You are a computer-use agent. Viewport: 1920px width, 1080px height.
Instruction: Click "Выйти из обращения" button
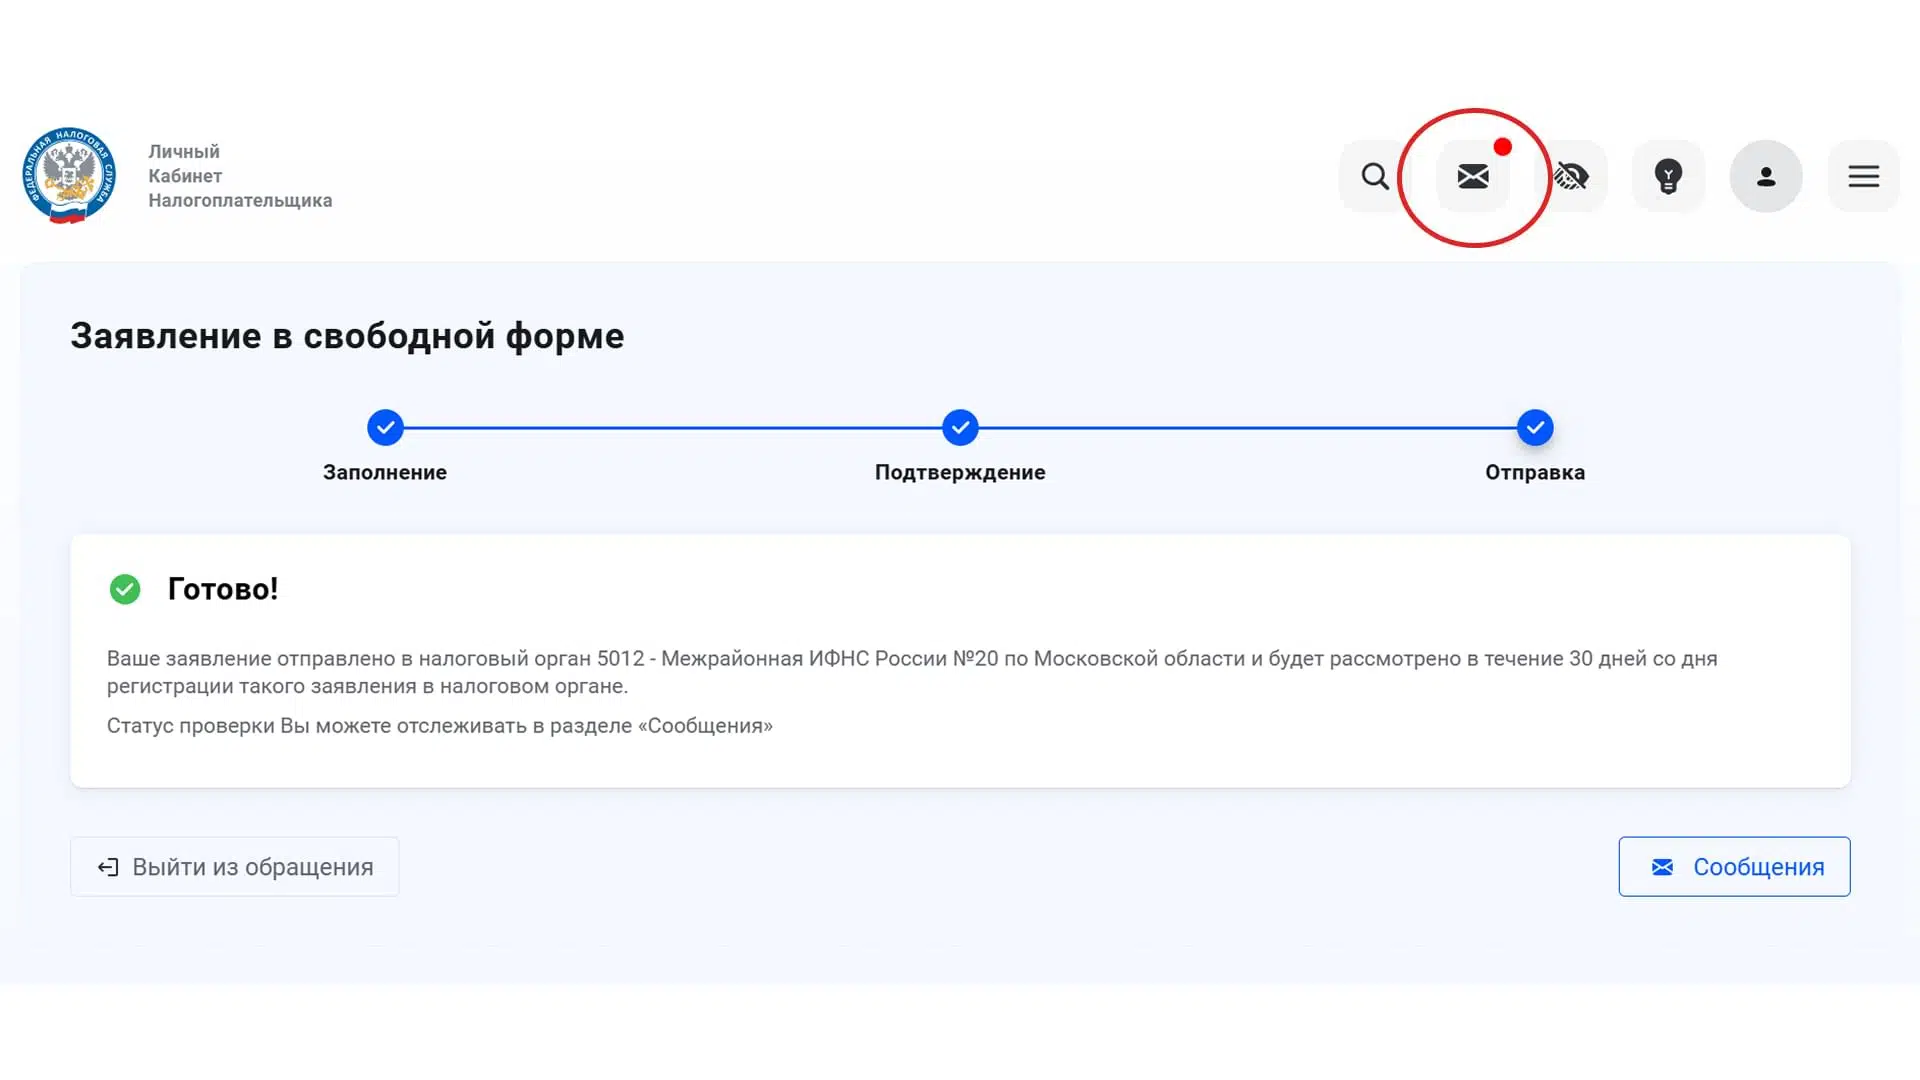[x=235, y=867]
